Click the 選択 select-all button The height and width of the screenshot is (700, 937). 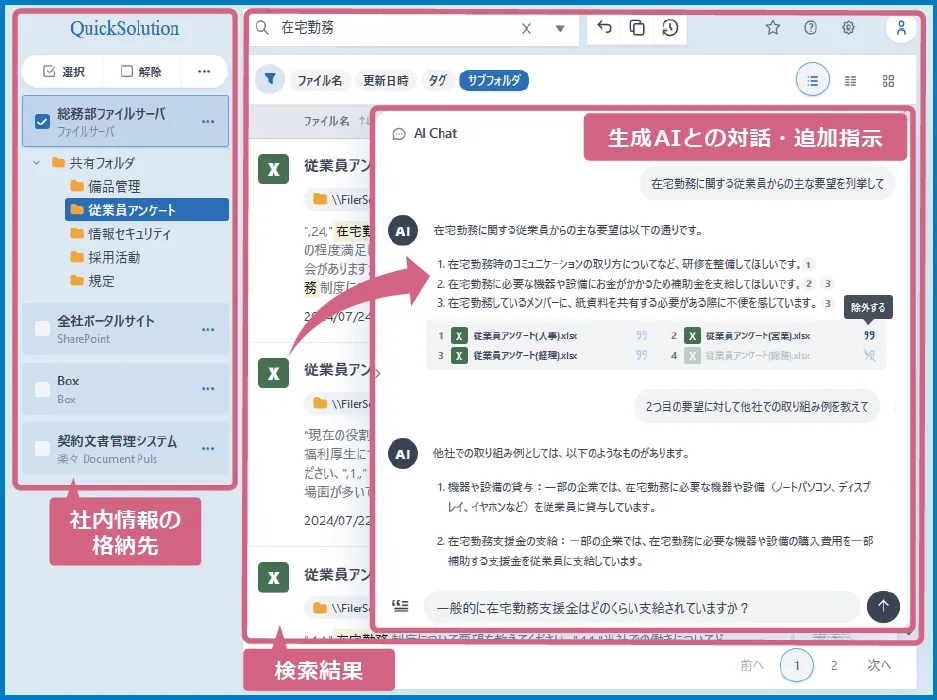click(x=64, y=72)
